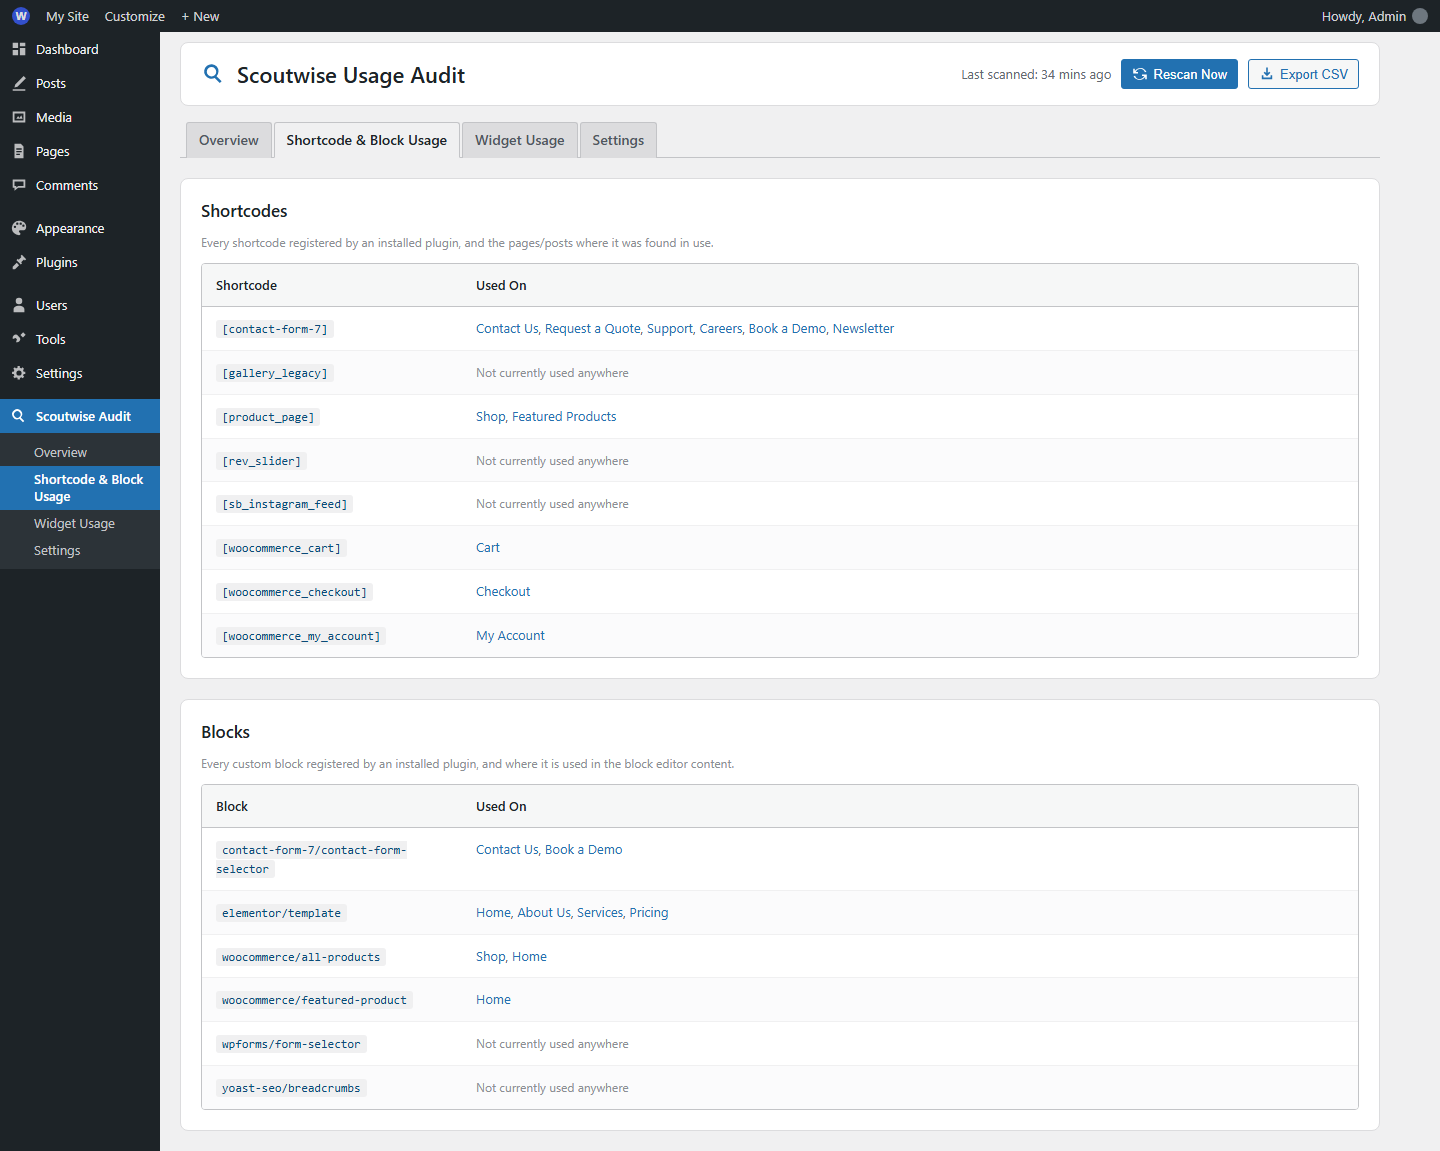This screenshot has height=1151, width=1440.
Task: Click the Comments bubble icon
Action: click(19, 185)
